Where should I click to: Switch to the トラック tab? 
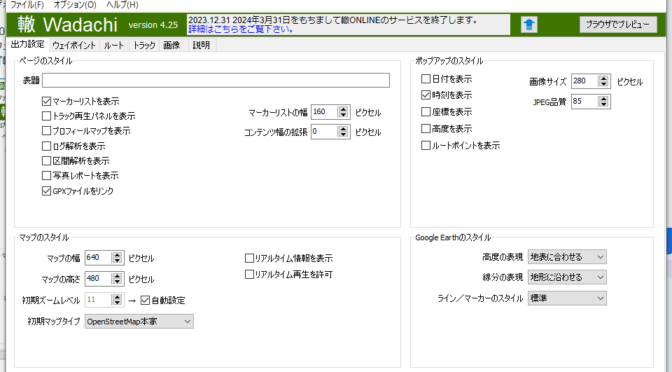point(144,45)
